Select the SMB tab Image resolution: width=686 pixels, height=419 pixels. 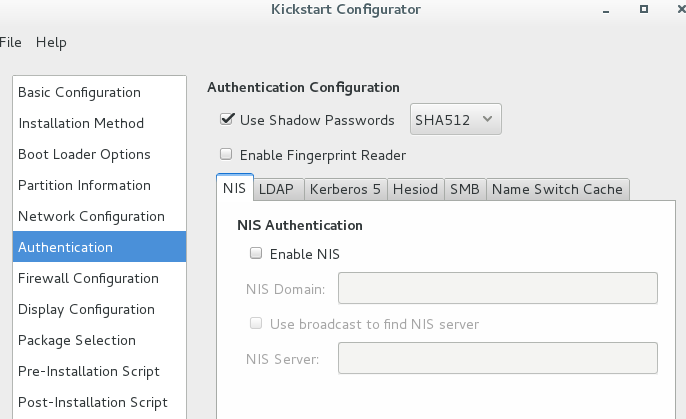coord(465,189)
